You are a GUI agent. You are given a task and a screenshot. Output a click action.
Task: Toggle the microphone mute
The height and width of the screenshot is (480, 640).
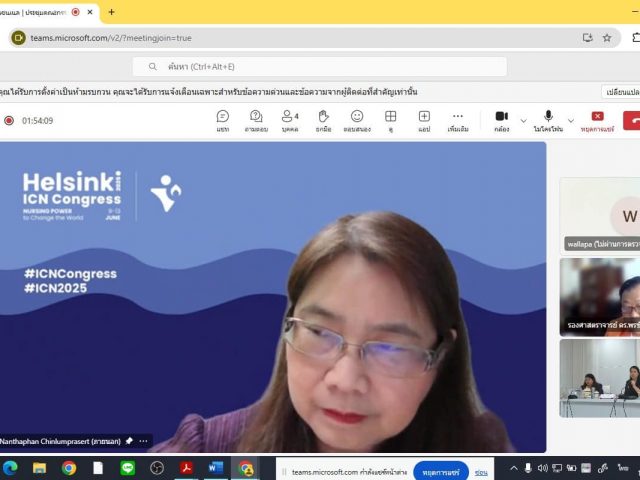click(548, 121)
